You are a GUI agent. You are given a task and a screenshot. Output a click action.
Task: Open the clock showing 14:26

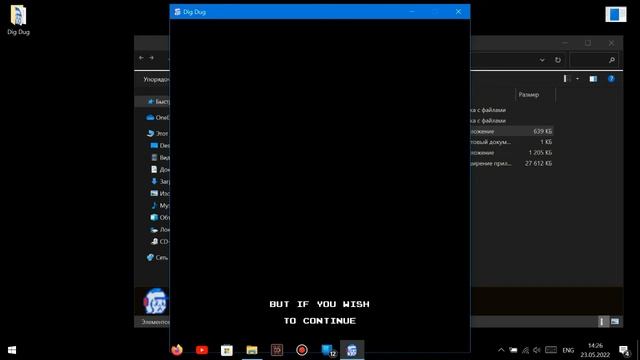(x=595, y=350)
